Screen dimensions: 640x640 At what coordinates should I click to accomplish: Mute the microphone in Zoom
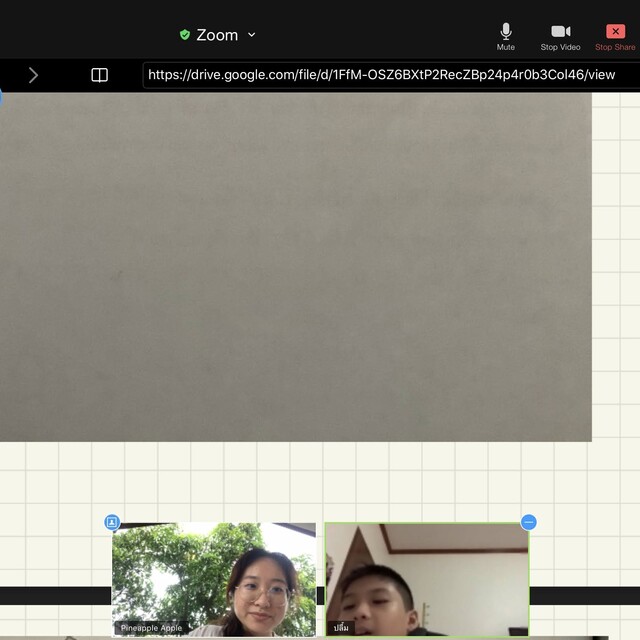coord(506,37)
